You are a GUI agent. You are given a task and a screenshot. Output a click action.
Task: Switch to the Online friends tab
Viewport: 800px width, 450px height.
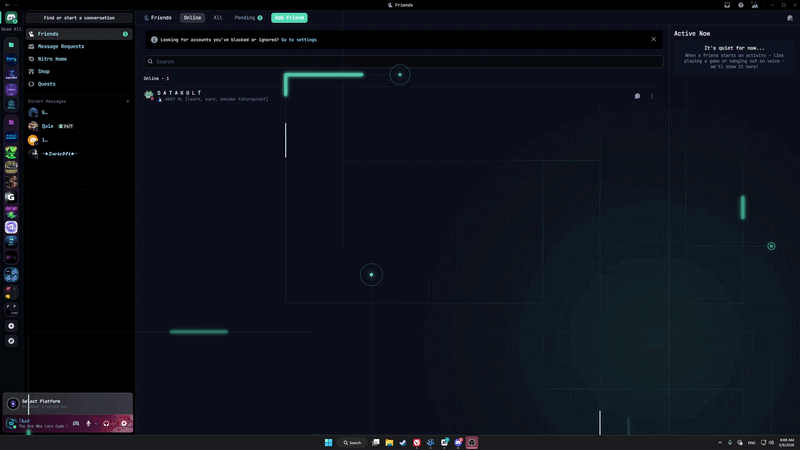tap(192, 18)
